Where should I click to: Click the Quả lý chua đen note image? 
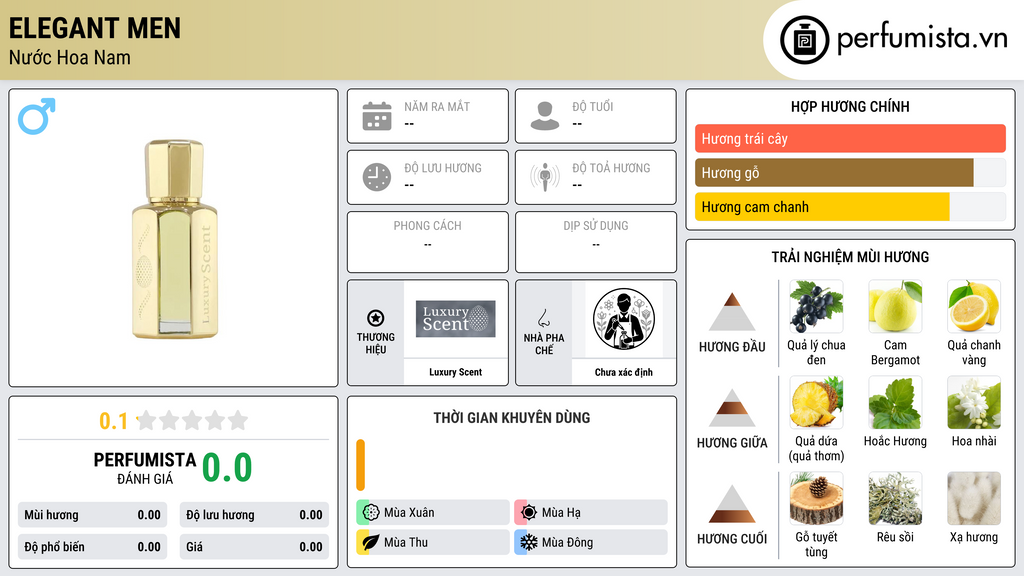pyautogui.click(x=816, y=306)
